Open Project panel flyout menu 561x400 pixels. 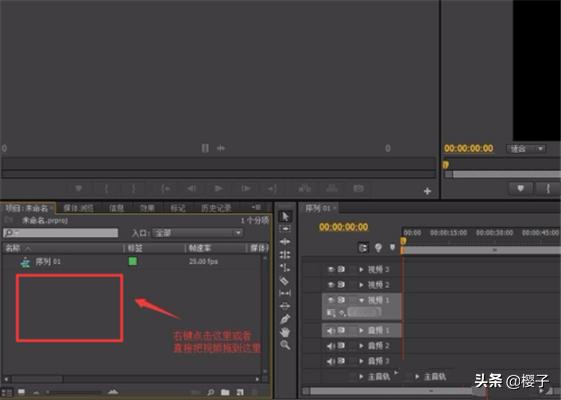[x=256, y=208]
